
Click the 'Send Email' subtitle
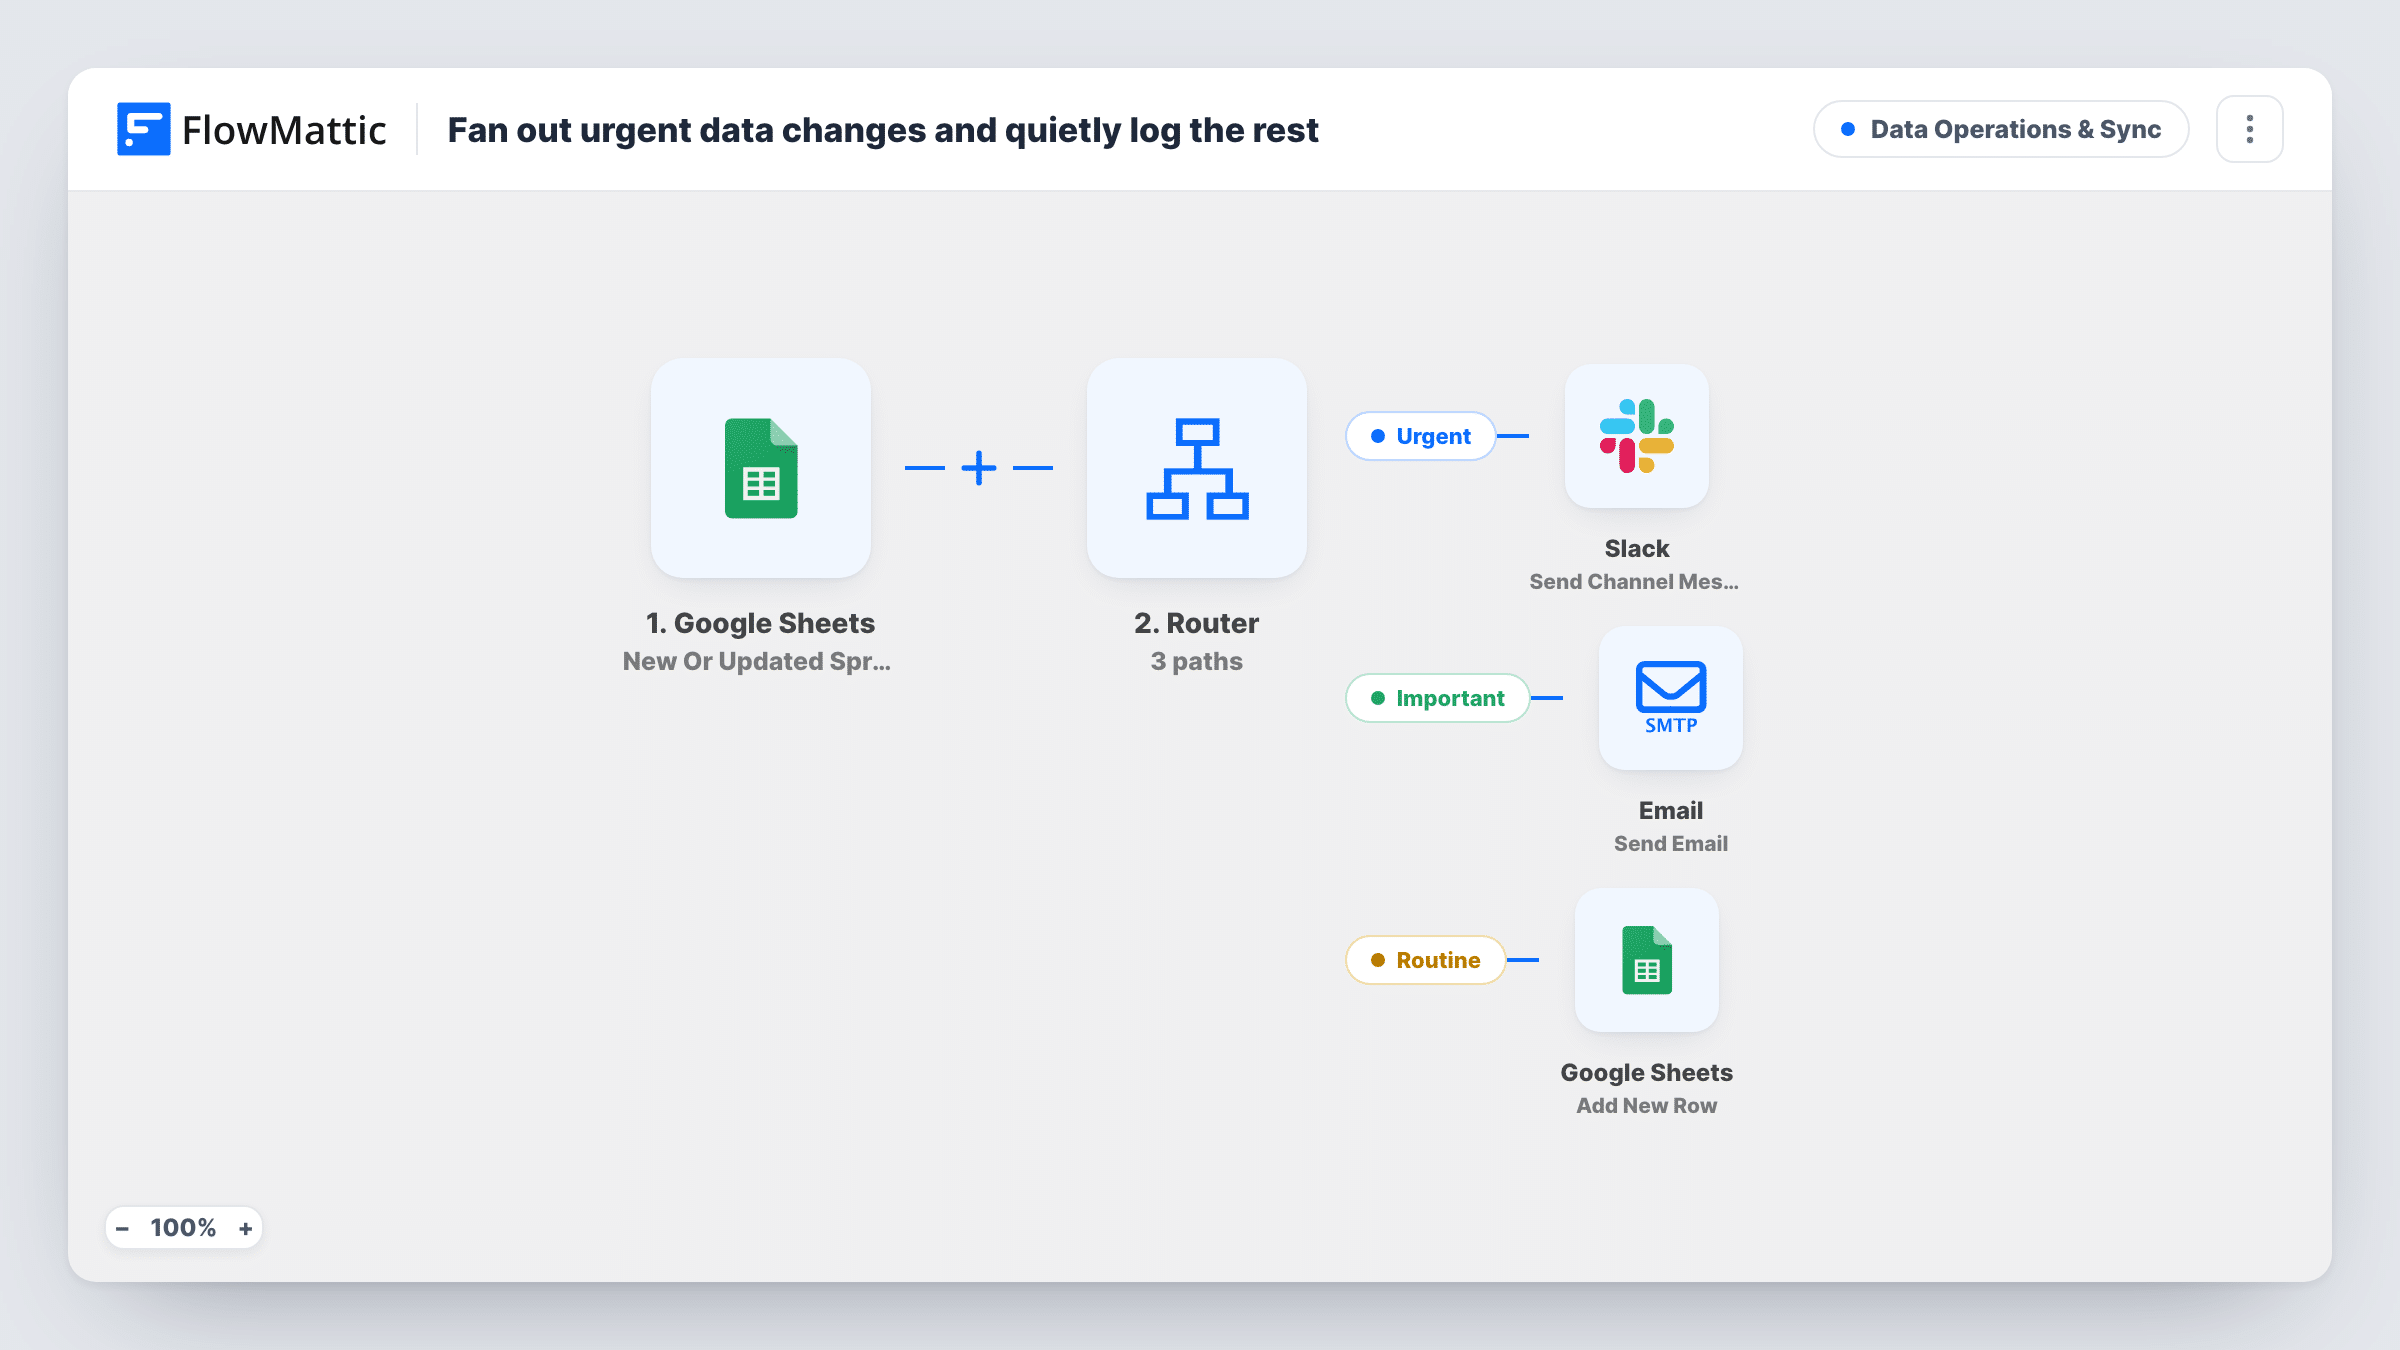tap(1671, 843)
